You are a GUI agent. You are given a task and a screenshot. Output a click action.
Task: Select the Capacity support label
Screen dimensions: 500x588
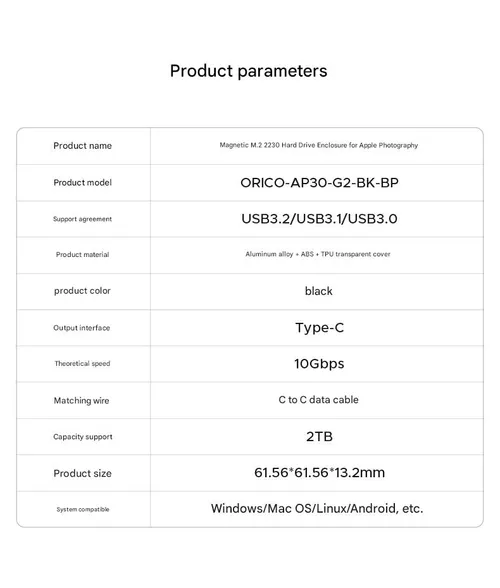tap(83, 437)
